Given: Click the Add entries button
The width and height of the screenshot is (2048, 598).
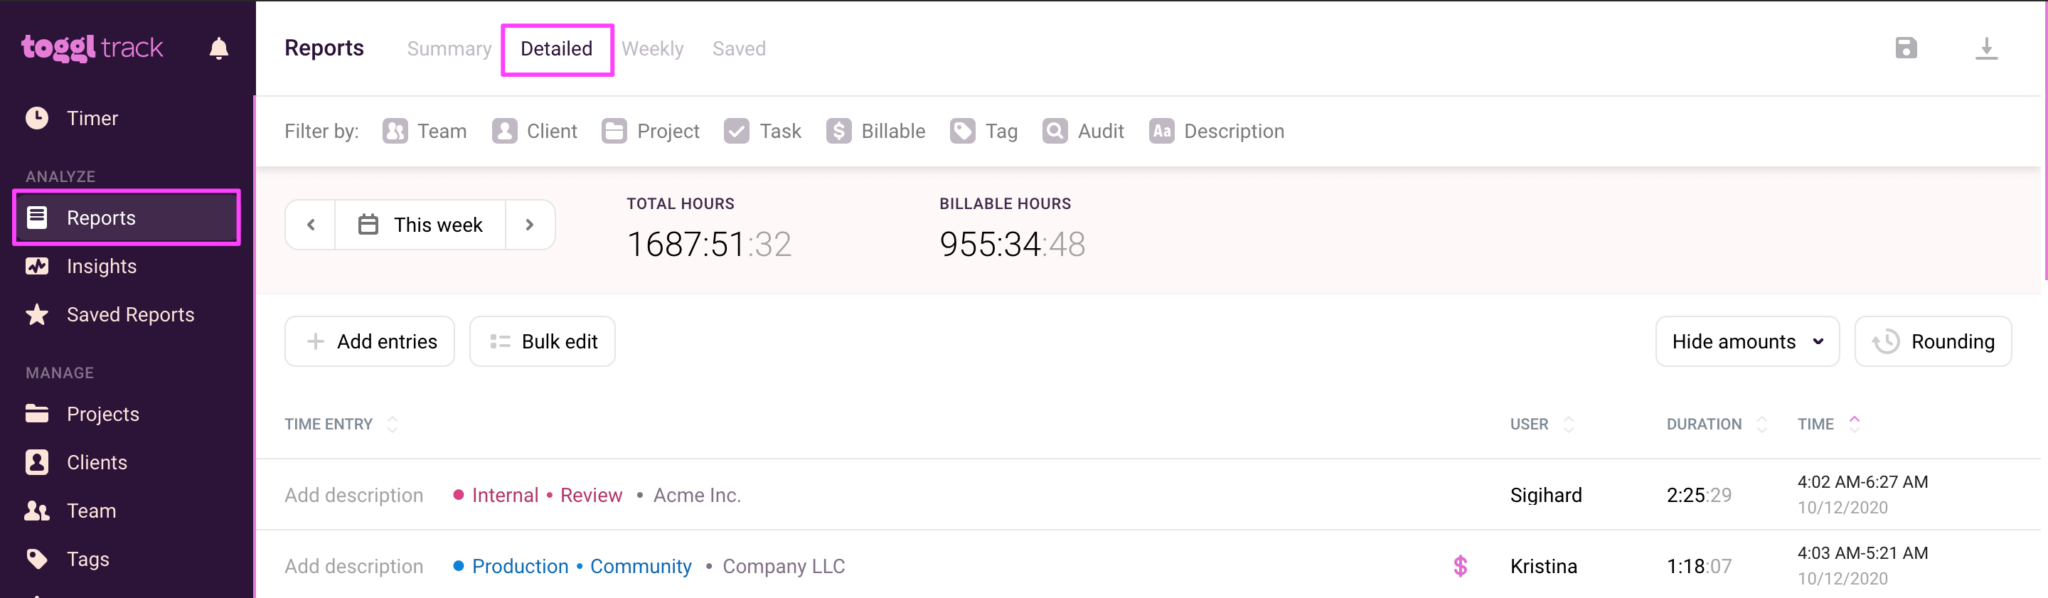Looking at the screenshot, I should tap(369, 341).
